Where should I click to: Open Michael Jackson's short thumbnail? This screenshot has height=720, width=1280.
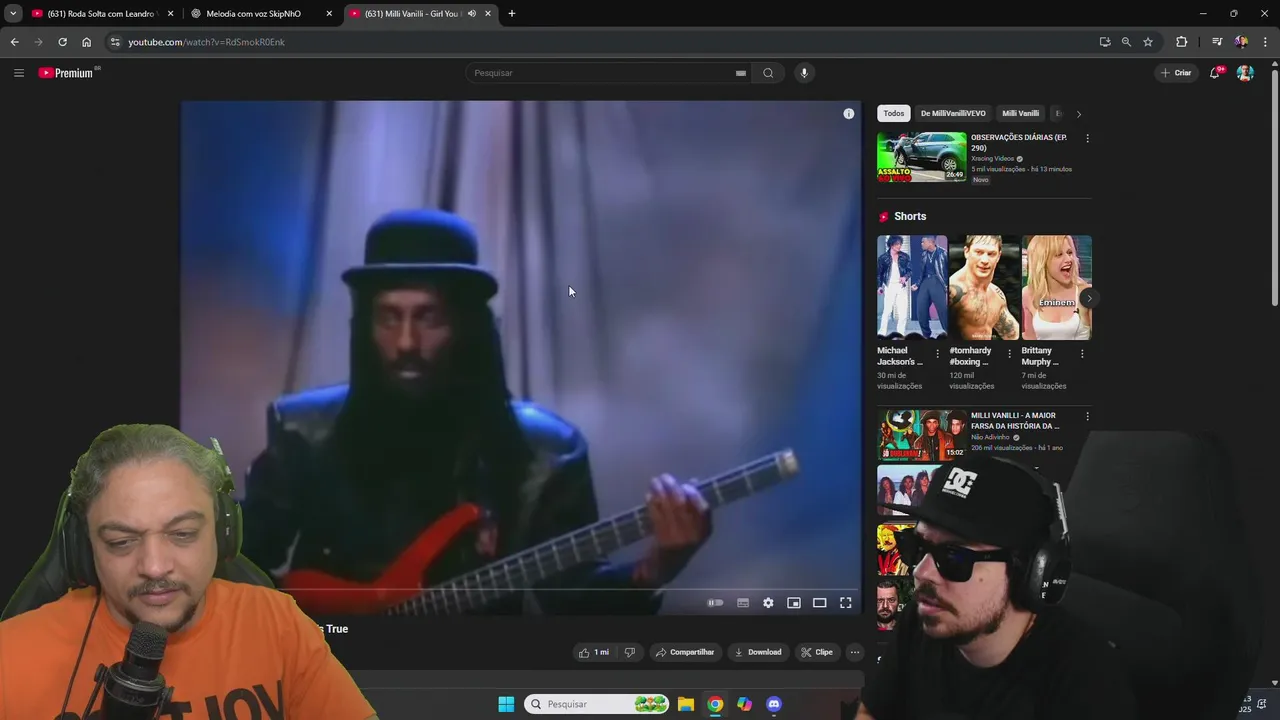coord(912,288)
